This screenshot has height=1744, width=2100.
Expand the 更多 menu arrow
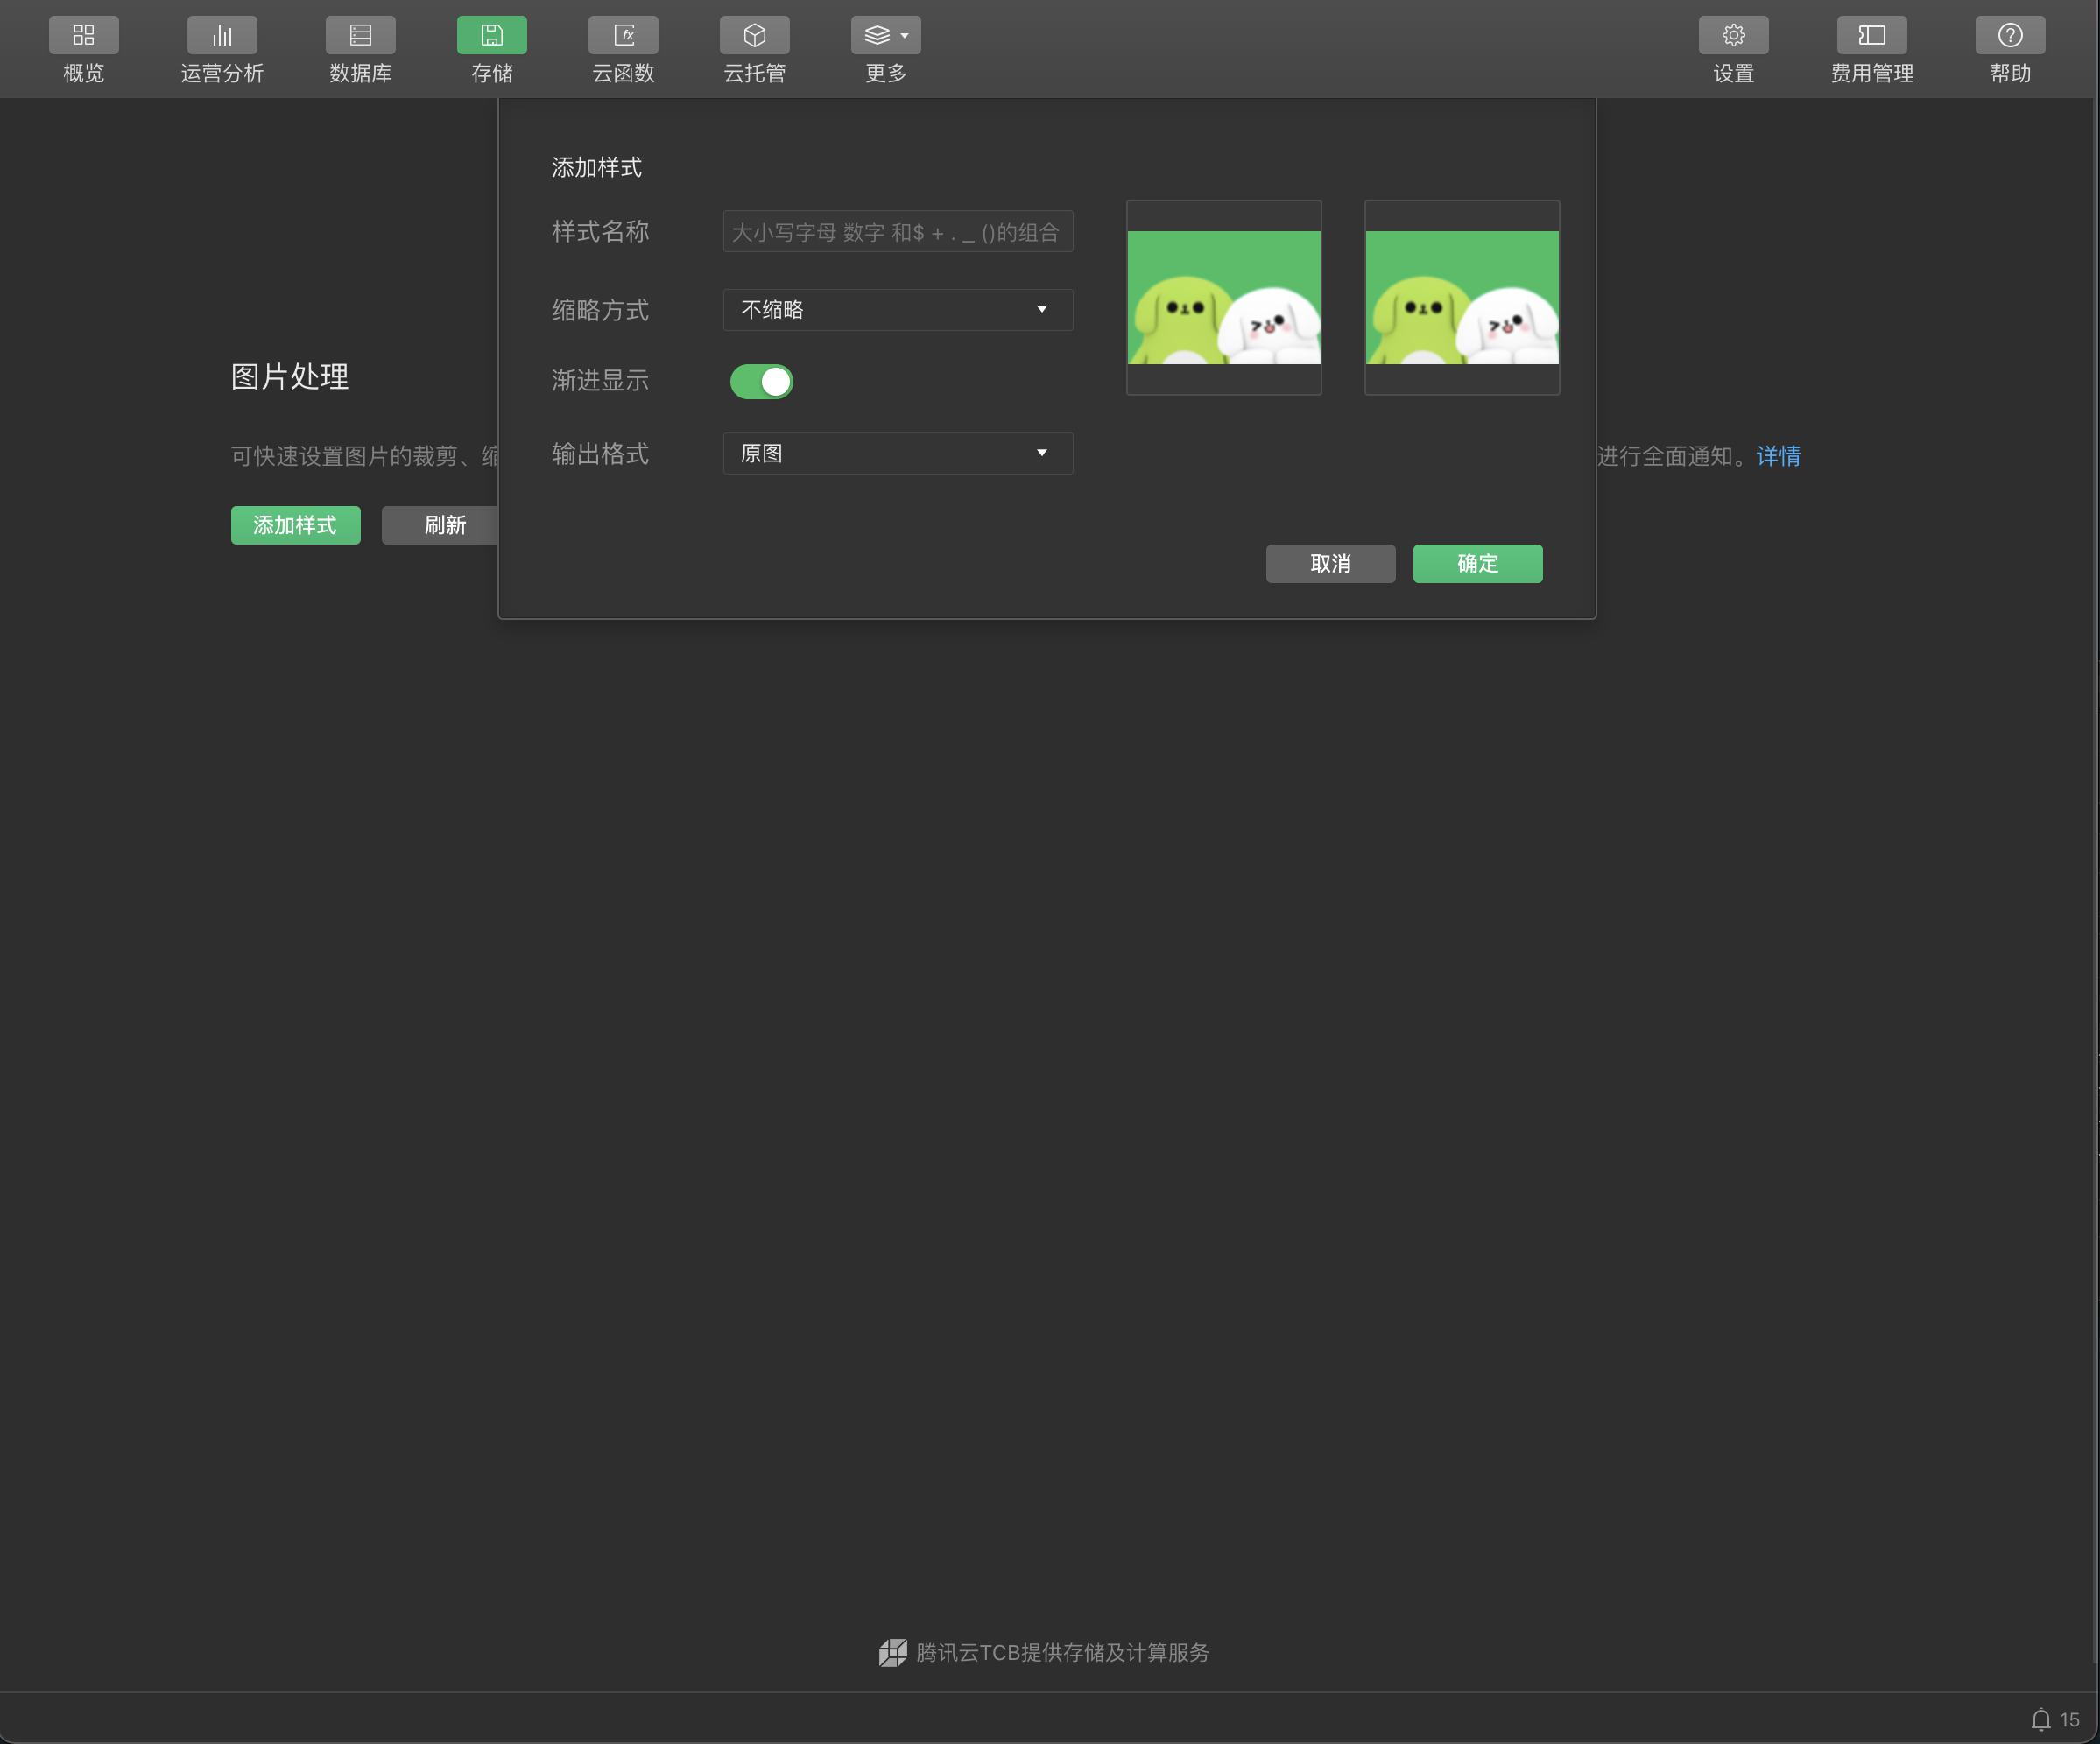pyautogui.click(x=904, y=36)
